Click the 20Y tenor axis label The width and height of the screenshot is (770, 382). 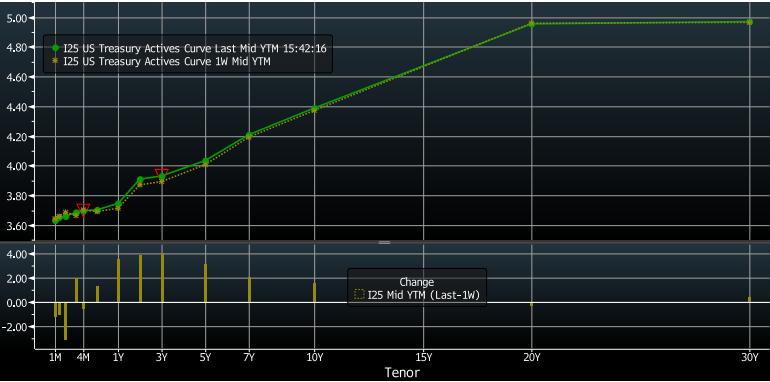[x=532, y=357]
